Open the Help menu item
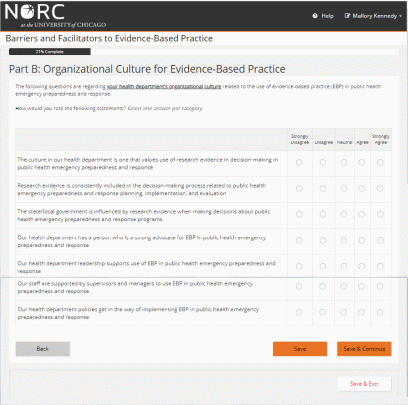 (323, 16)
